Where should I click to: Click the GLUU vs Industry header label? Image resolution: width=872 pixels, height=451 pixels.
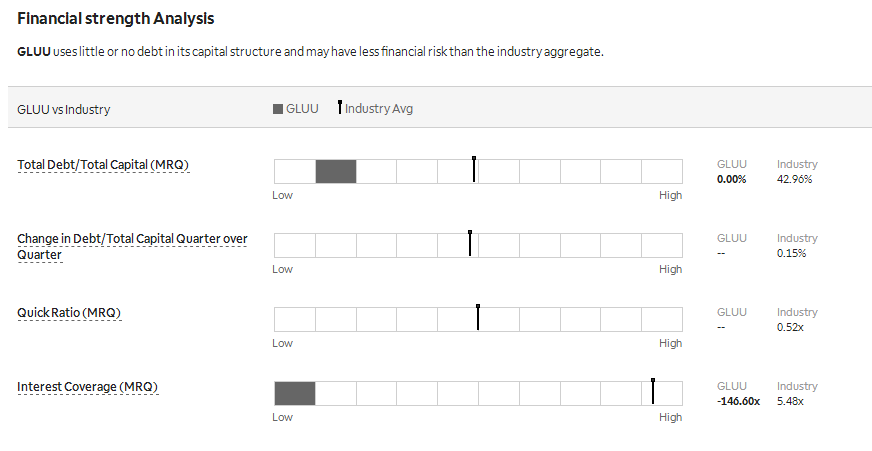click(63, 110)
